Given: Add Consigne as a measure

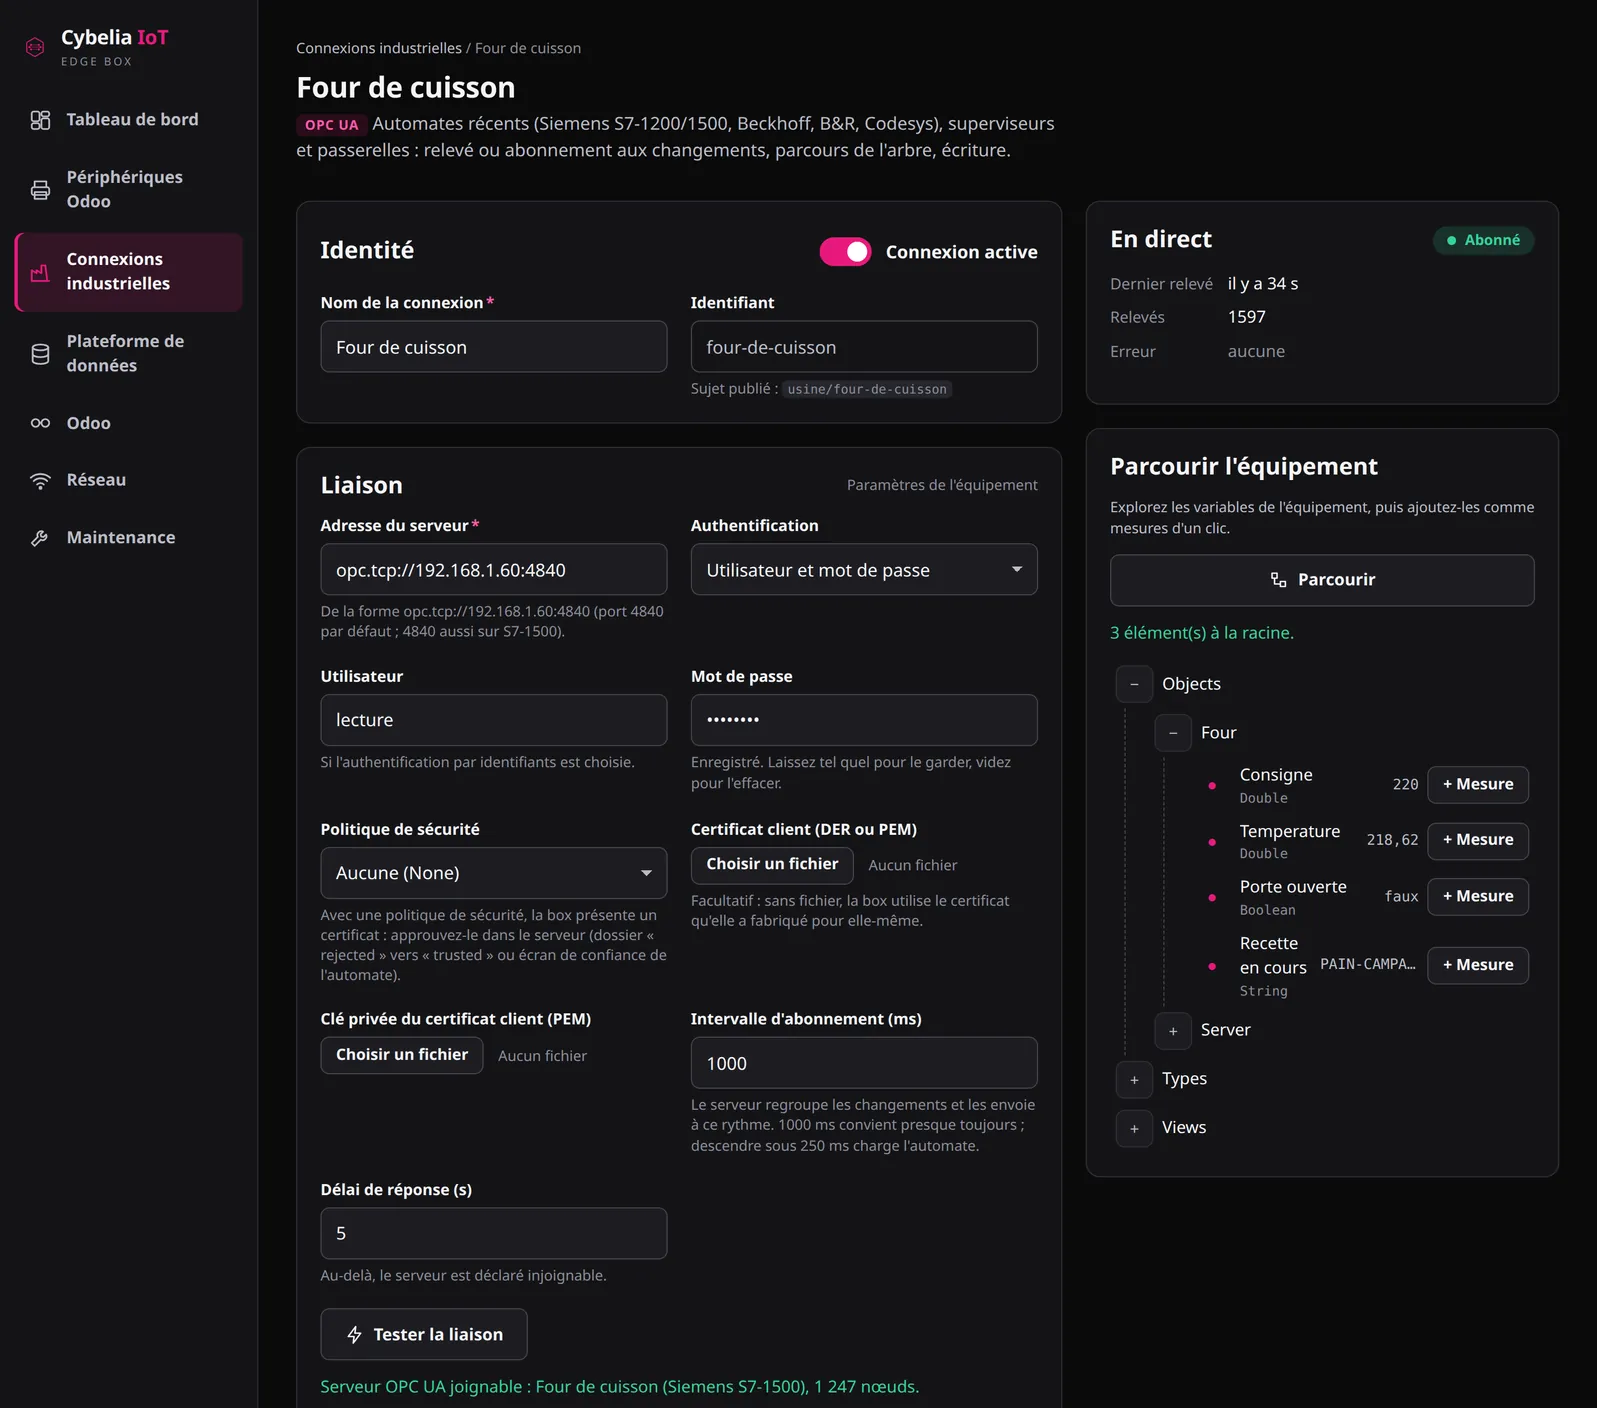Looking at the screenshot, I should pos(1478,785).
